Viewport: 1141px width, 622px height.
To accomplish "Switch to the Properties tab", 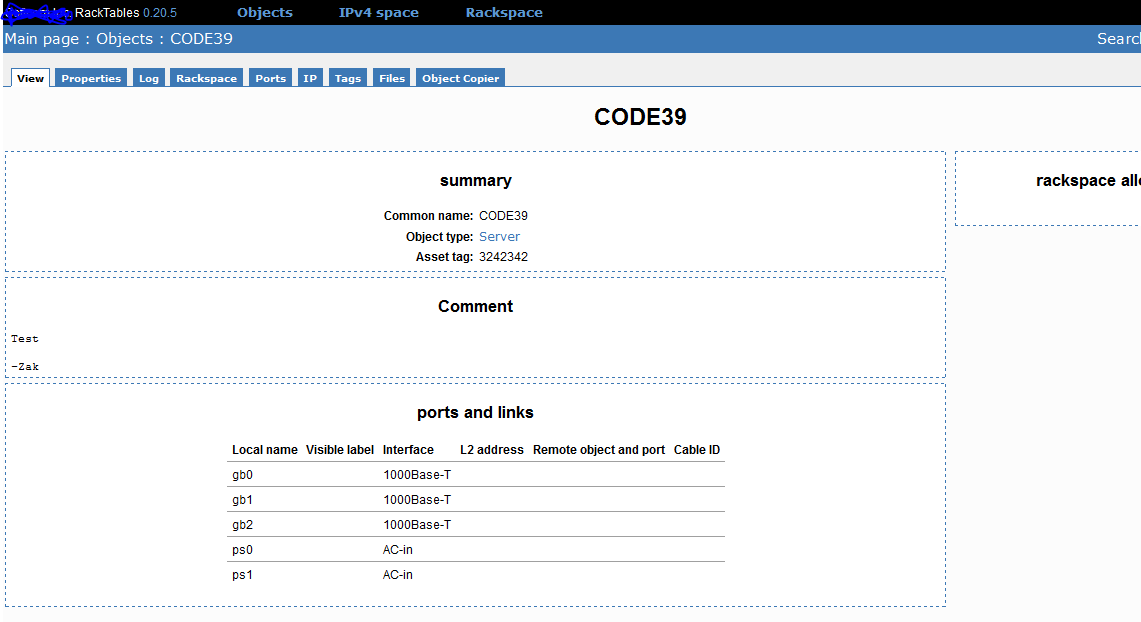I will coord(91,78).
